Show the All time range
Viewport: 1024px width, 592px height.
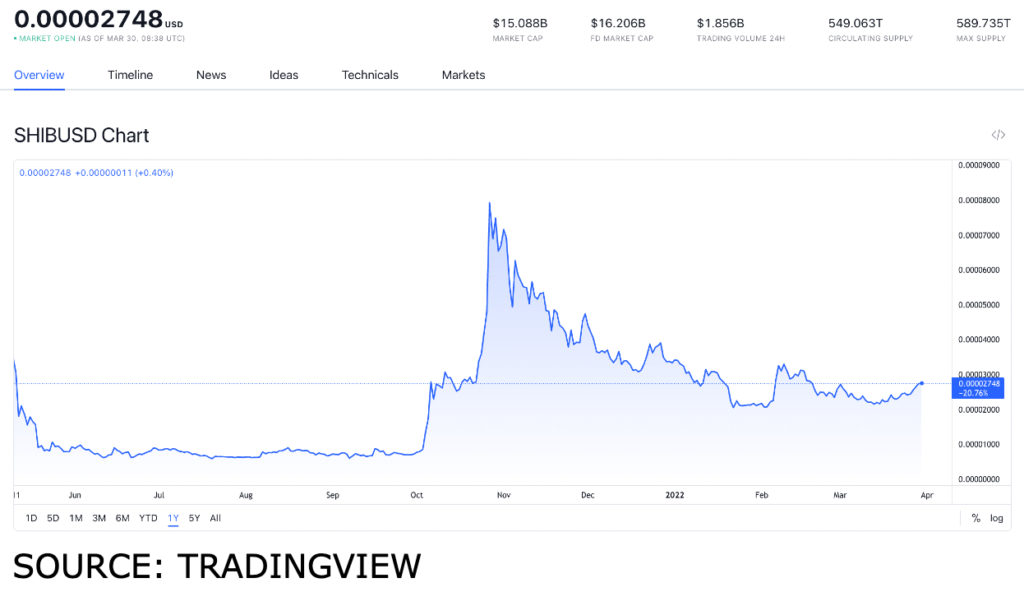coord(216,518)
